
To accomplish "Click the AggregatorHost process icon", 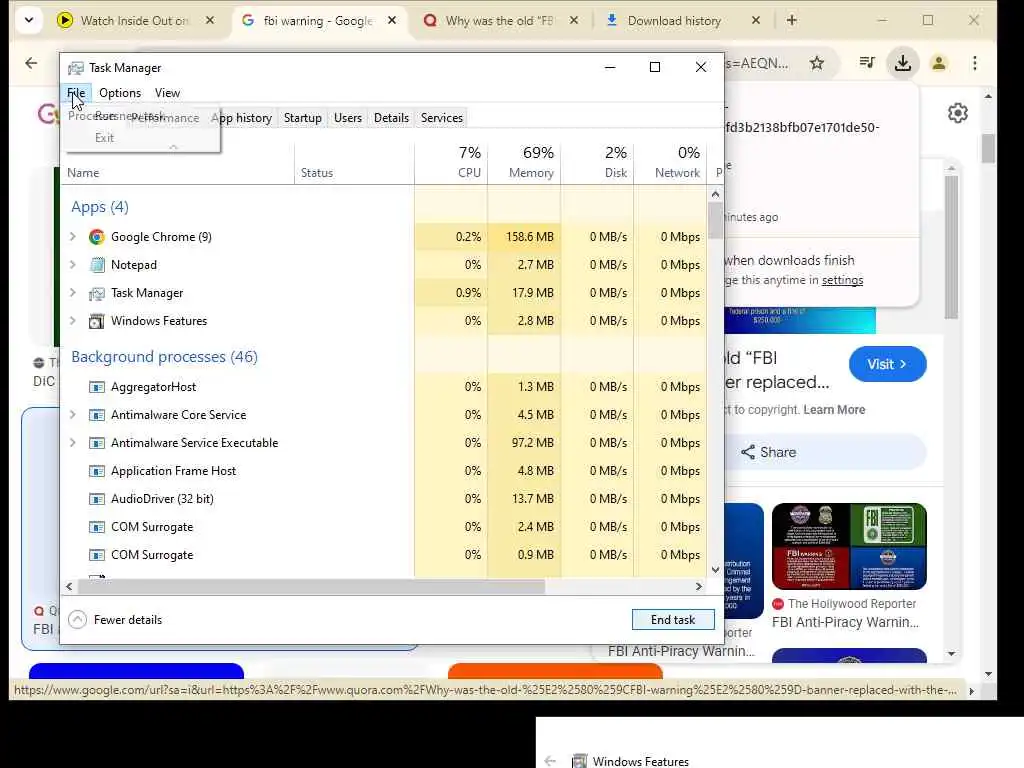I will coord(97,387).
